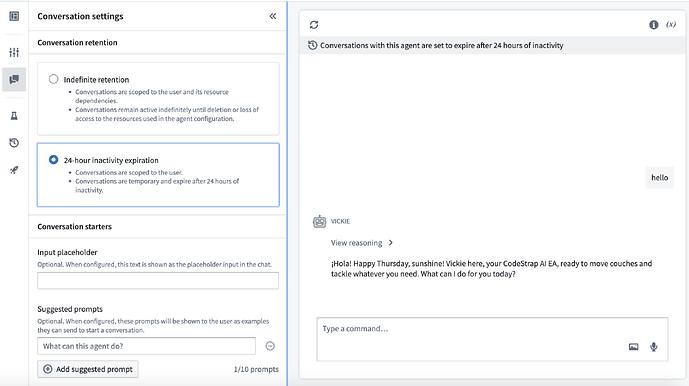Open the panel layout icon in sidebar
This screenshot has width=689, height=386.
[x=14, y=16]
